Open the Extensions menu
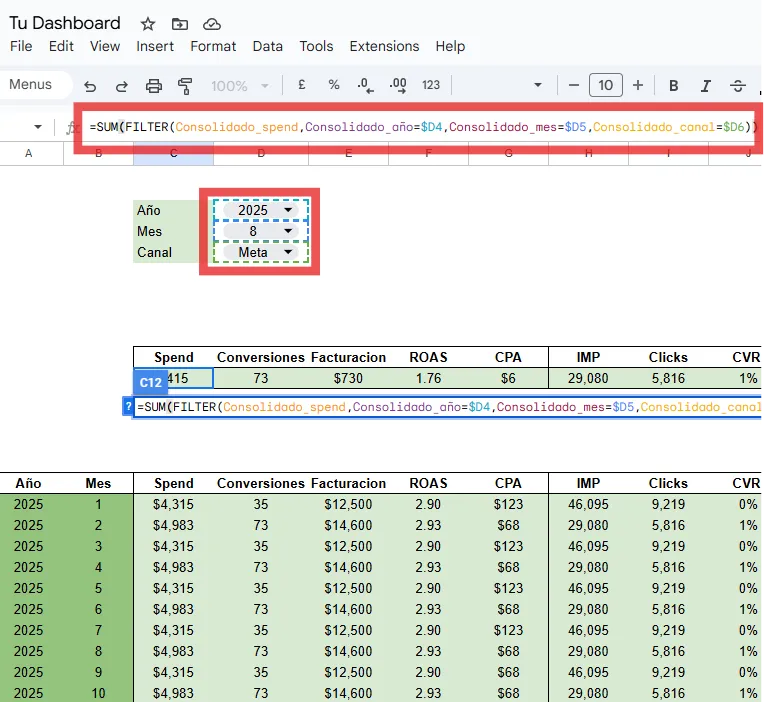Screen dimensions: 764x702 pyautogui.click(x=384, y=46)
